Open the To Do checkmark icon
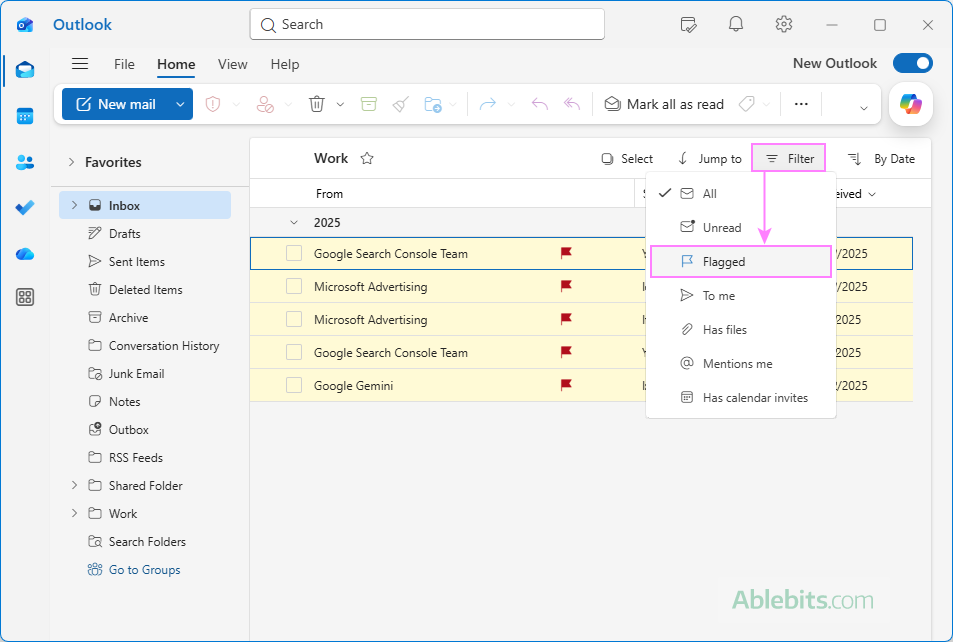This screenshot has width=953, height=642. coord(25,208)
